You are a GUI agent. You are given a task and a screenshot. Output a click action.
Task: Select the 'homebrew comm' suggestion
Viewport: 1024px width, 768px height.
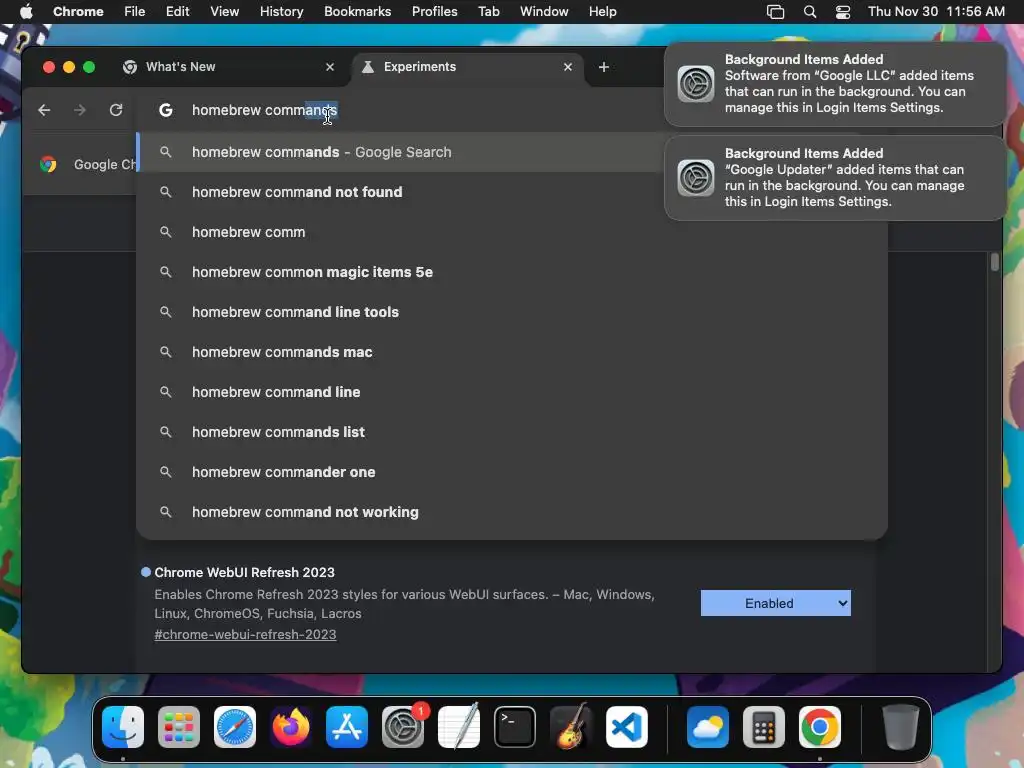tap(511, 232)
